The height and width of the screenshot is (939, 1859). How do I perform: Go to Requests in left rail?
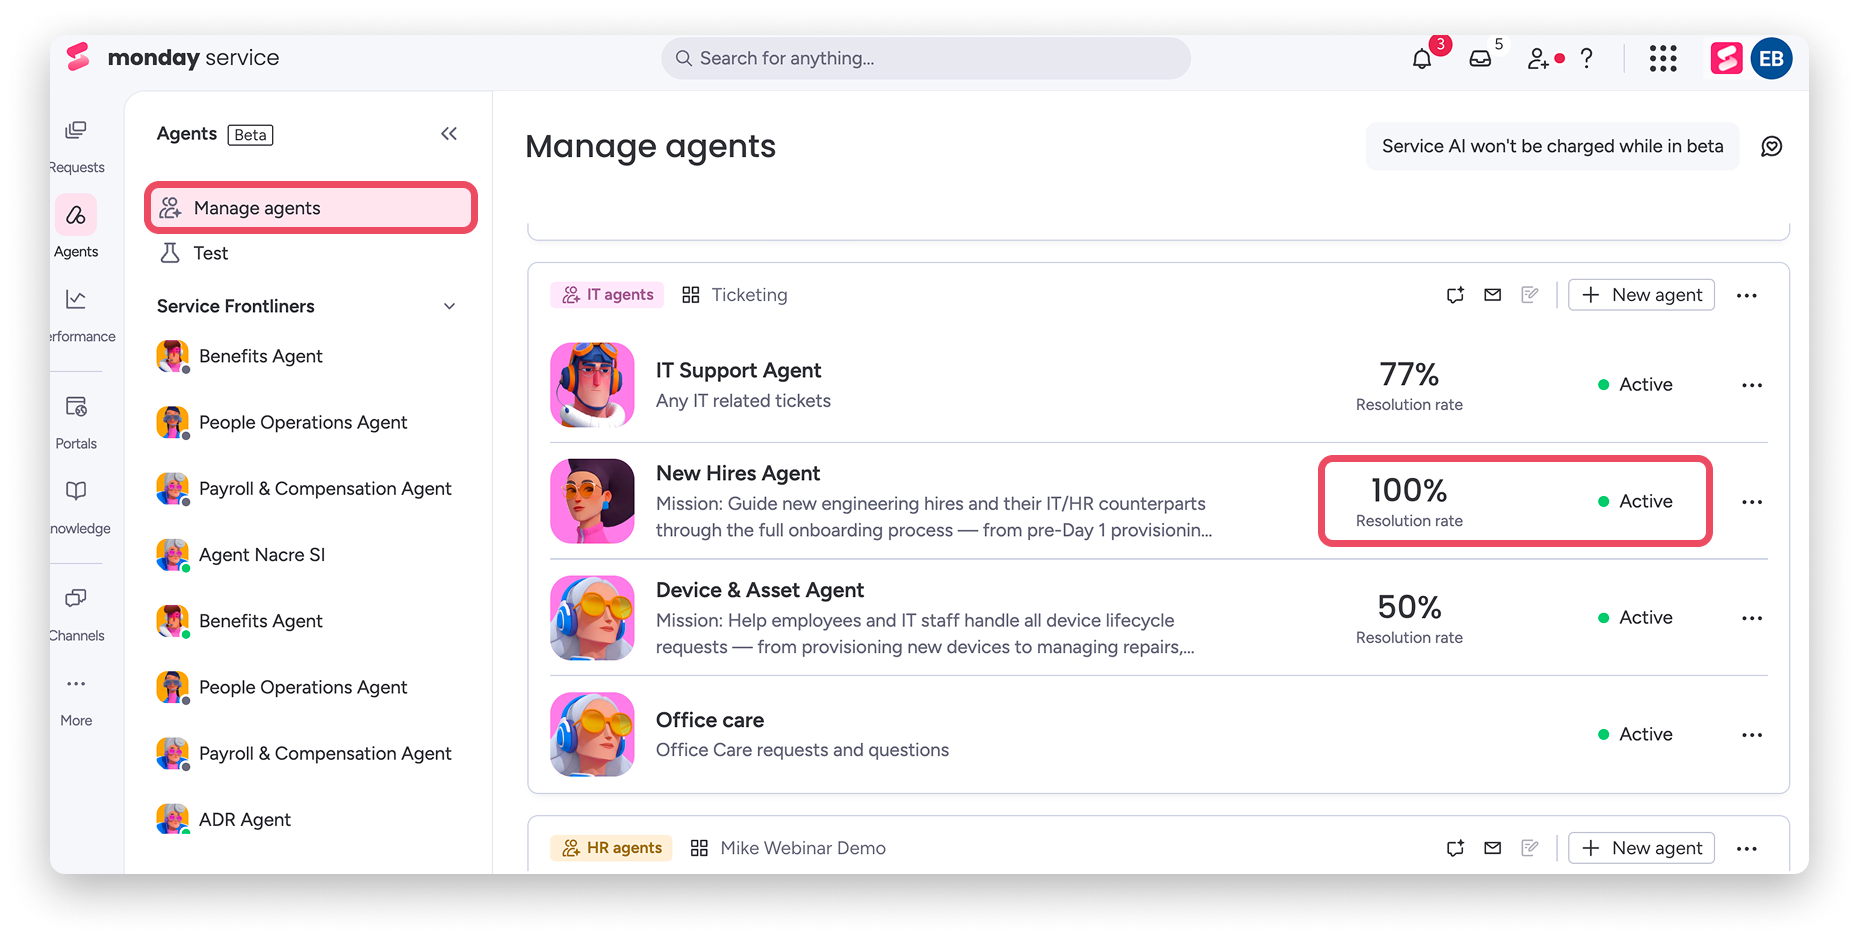pyautogui.click(x=76, y=146)
